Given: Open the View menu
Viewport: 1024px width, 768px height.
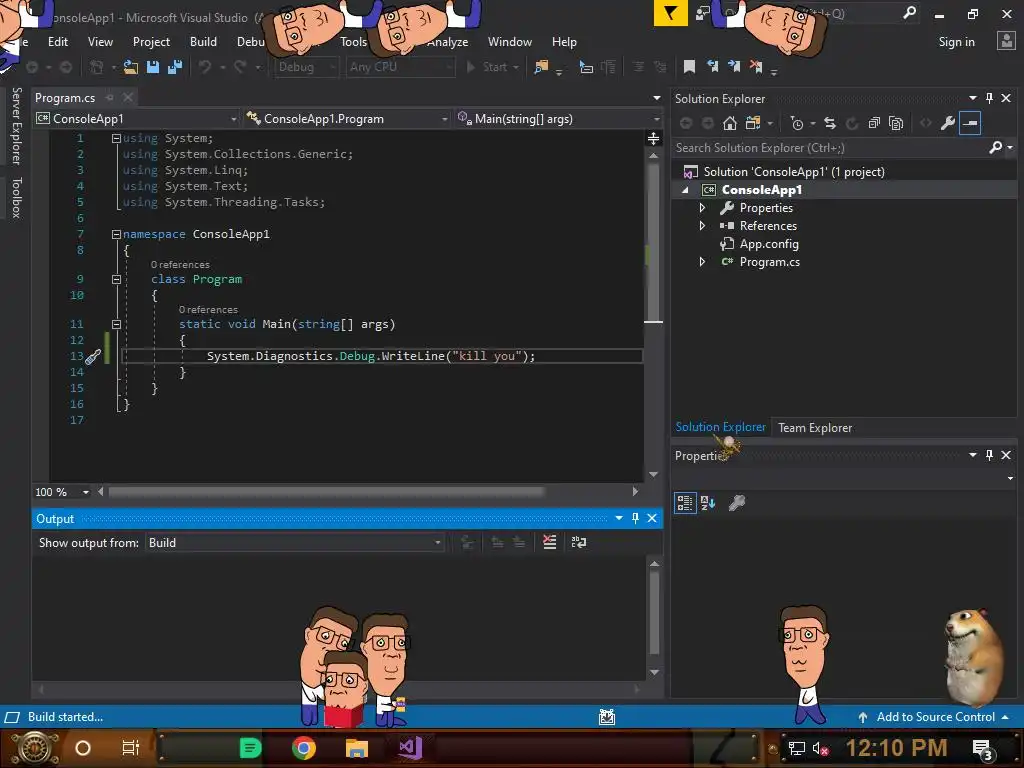Looking at the screenshot, I should click(100, 42).
